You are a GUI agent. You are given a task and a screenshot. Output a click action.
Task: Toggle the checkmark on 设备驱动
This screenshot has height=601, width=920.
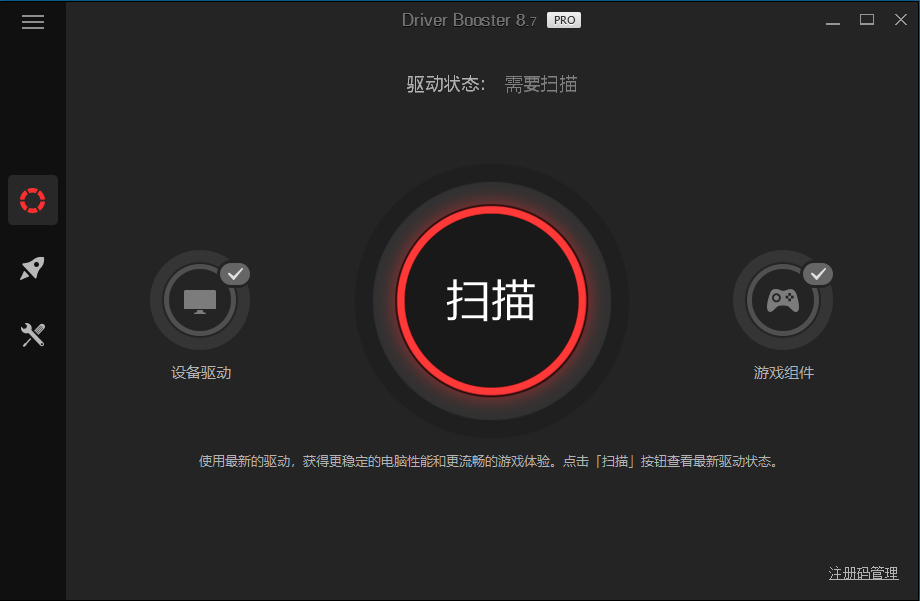click(233, 273)
